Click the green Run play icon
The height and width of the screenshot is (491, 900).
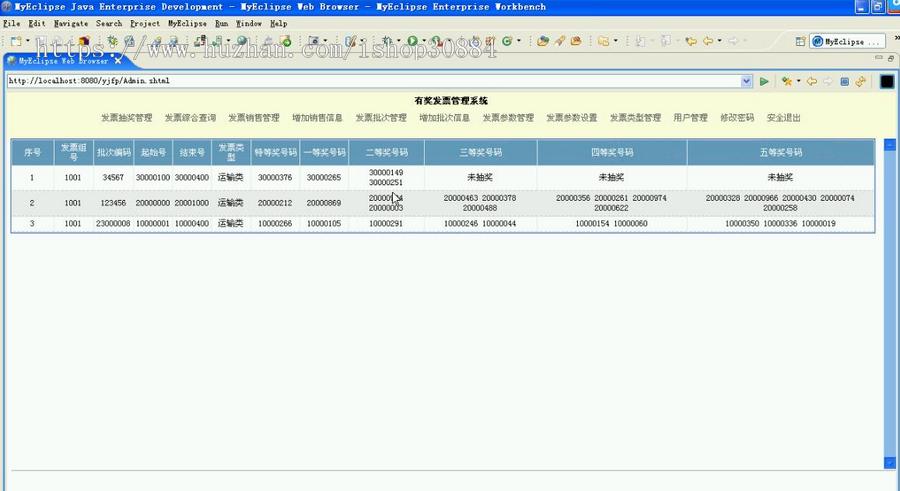point(412,41)
